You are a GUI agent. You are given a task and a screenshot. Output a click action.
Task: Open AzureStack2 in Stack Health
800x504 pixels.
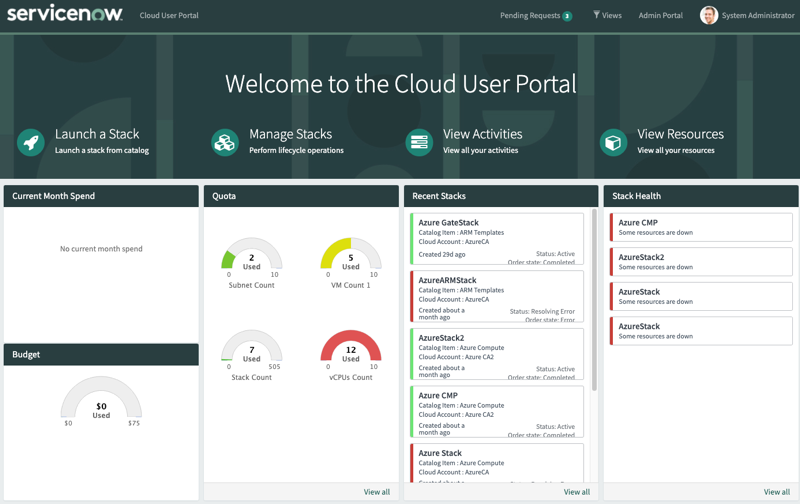(701, 262)
